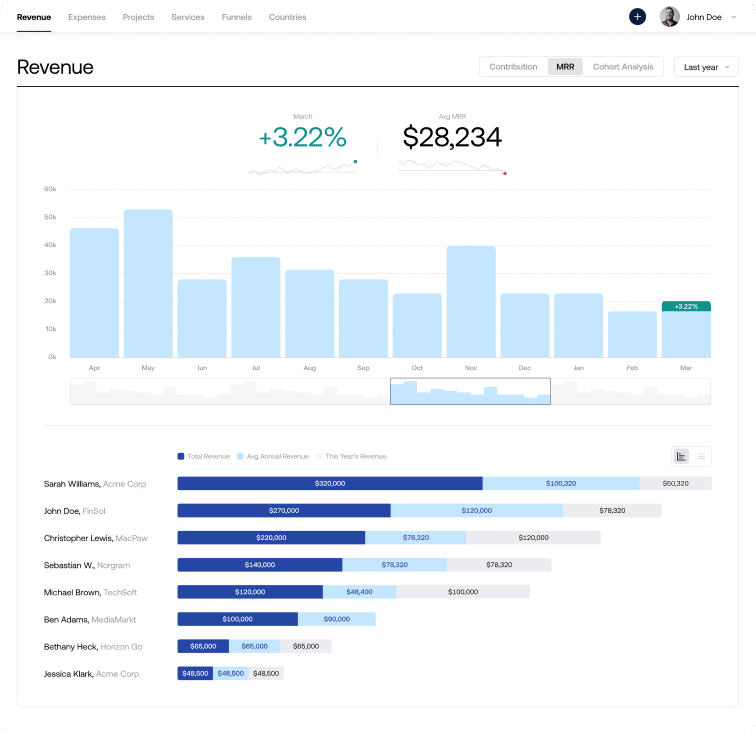Switch to Cohort Analysis view

point(623,67)
